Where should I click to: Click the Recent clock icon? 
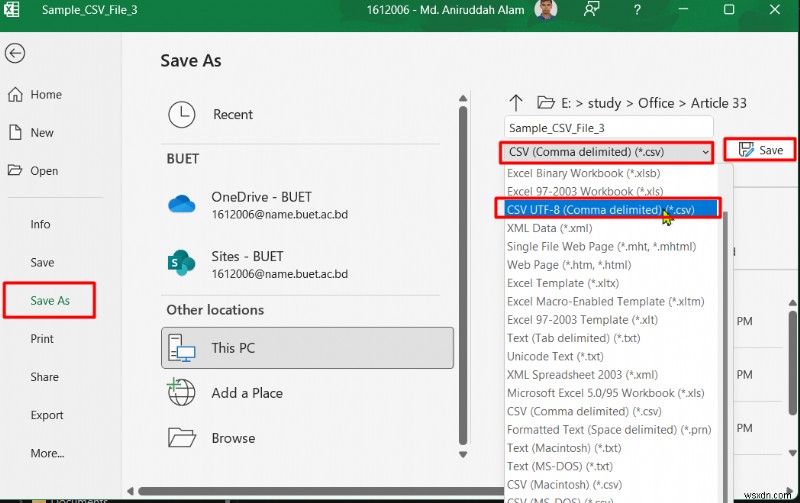(x=182, y=114)
